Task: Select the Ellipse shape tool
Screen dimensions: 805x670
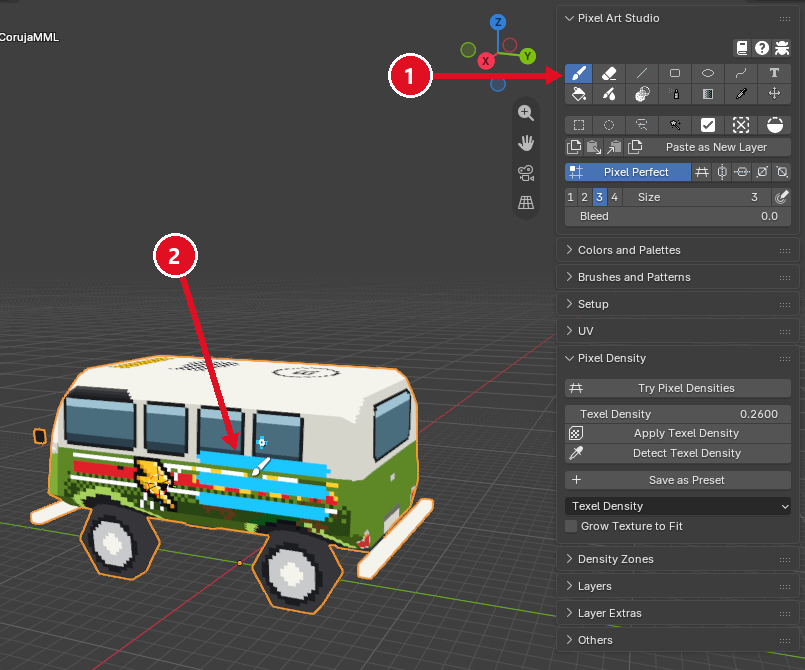Action: [708, 73]
